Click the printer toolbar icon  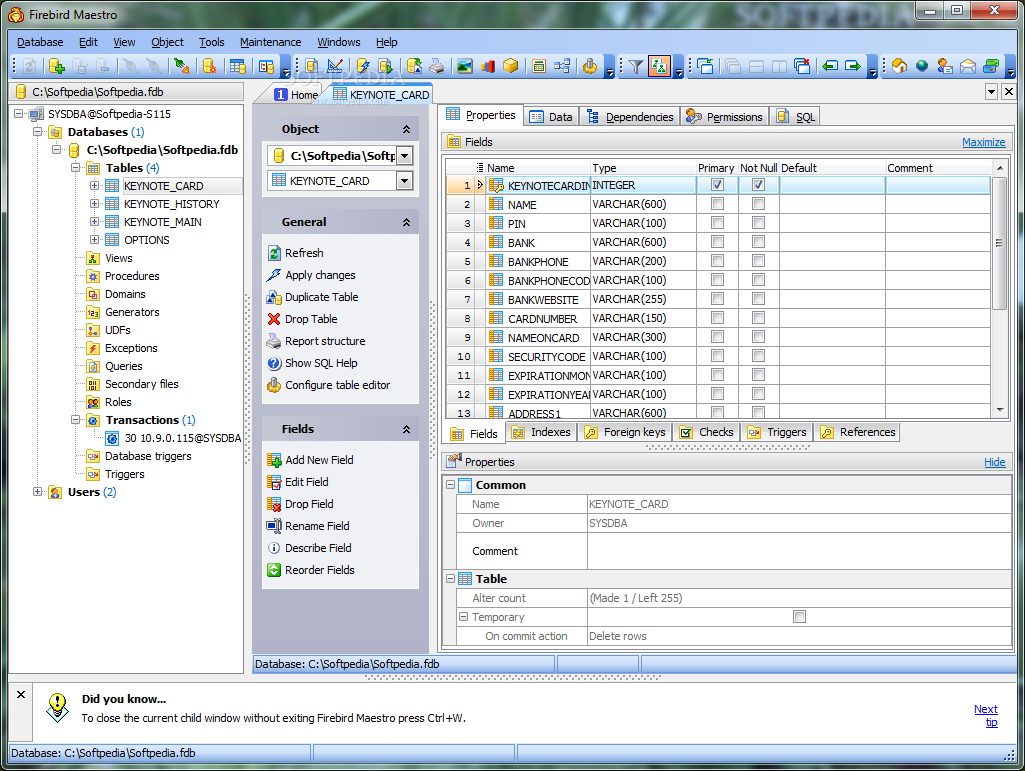pyautogui.click(x=437, y=66)
